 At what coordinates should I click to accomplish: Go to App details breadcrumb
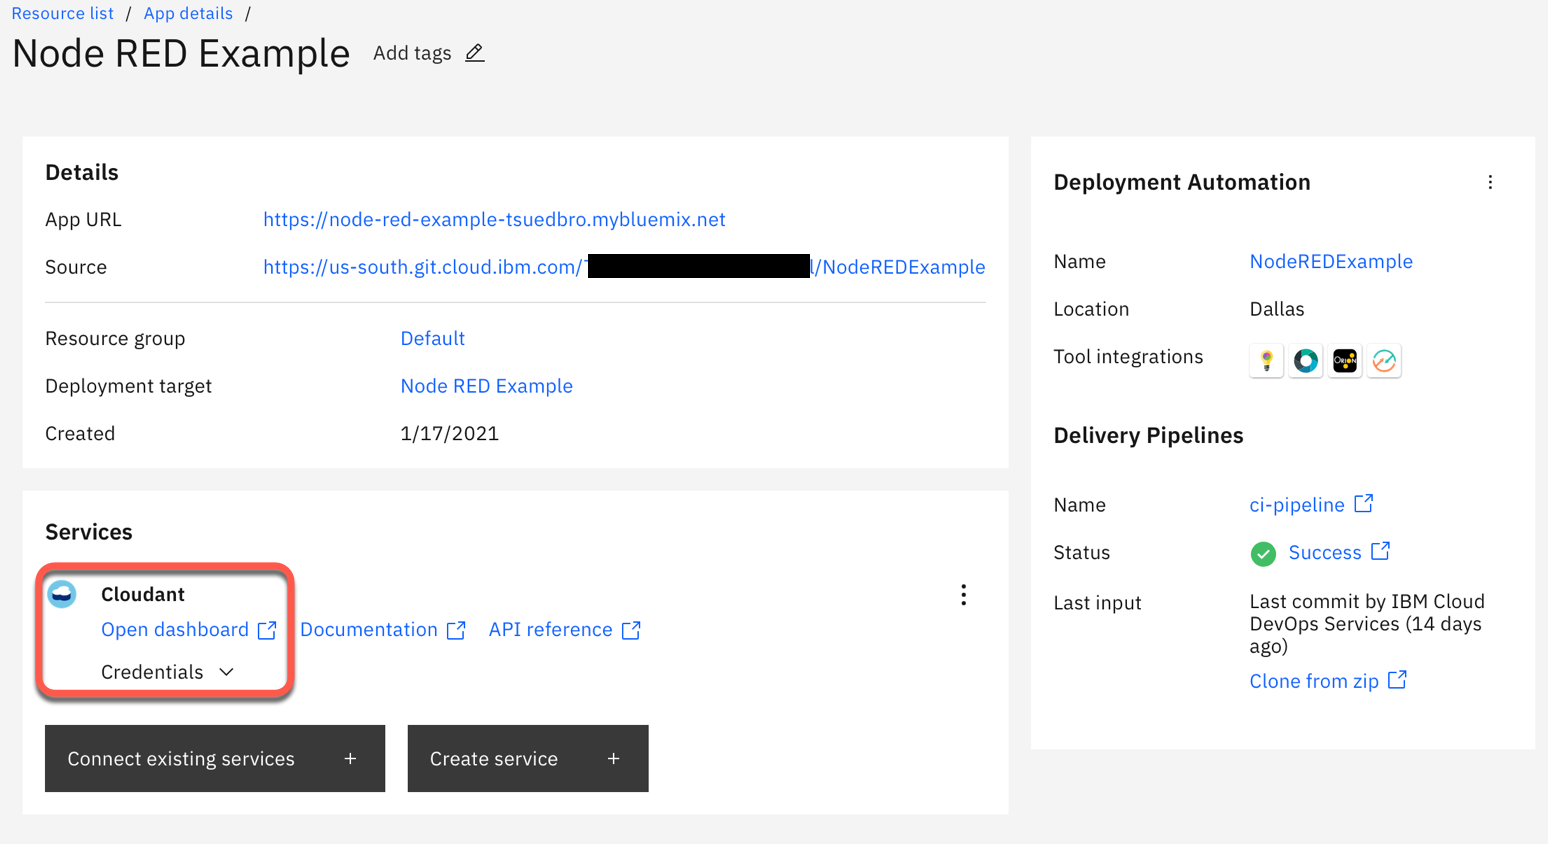[188, 13]
